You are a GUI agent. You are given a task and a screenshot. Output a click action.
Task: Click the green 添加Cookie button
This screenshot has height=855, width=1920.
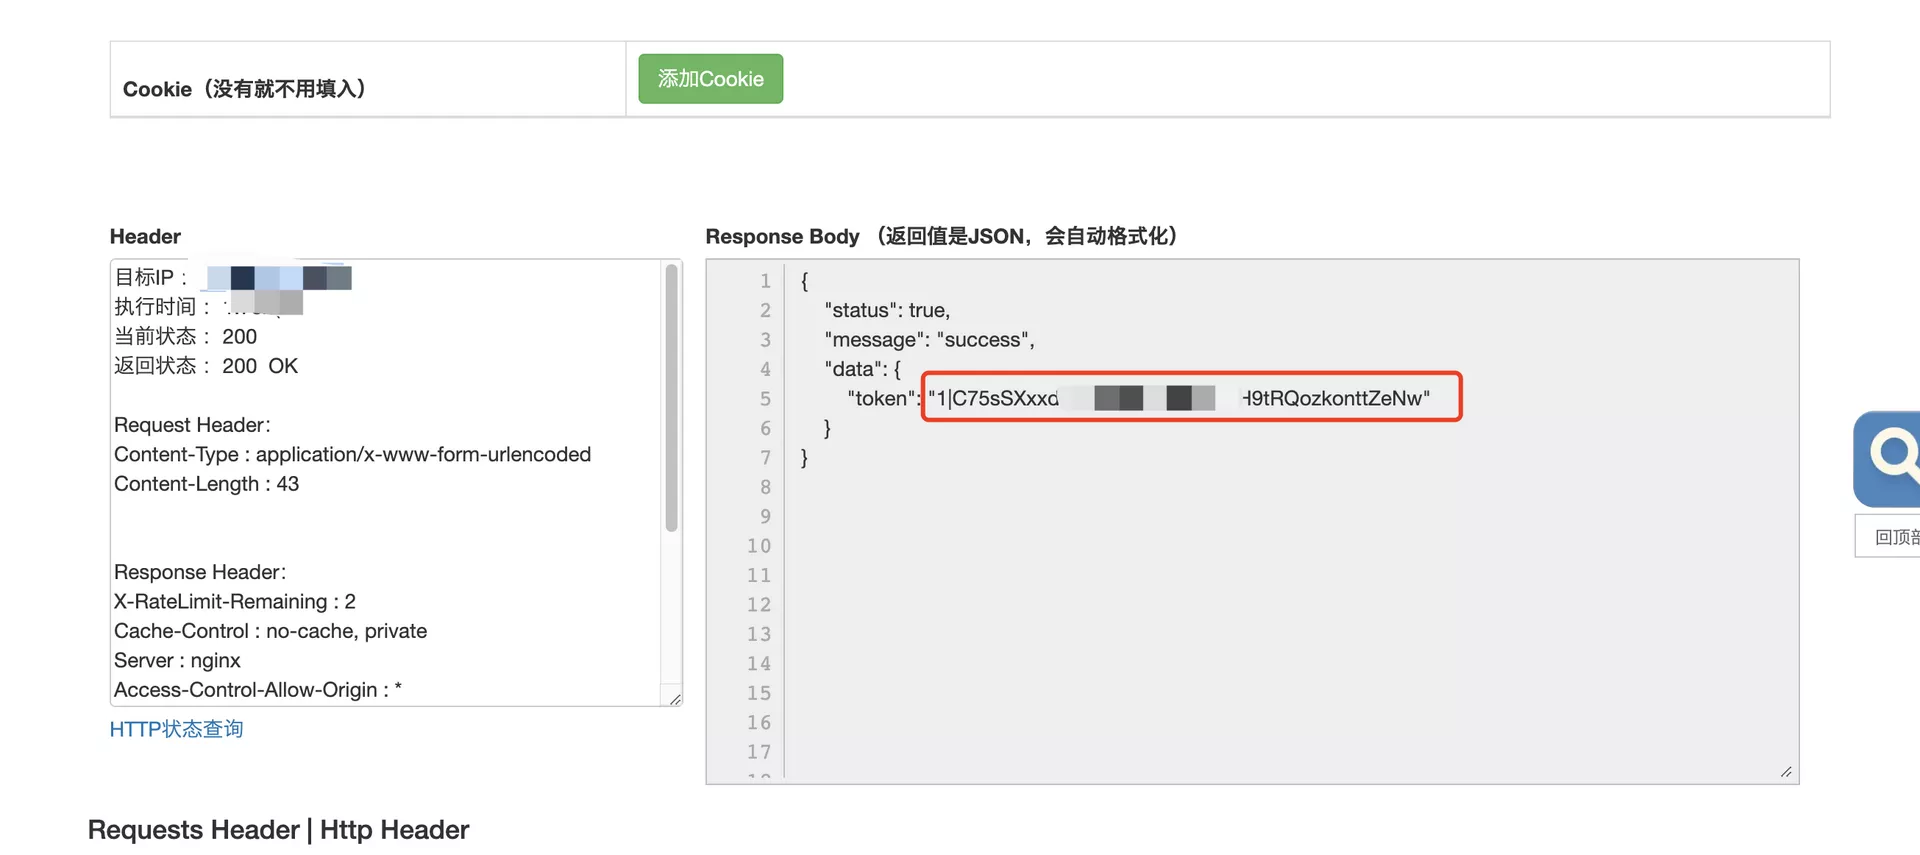(710, 79)
